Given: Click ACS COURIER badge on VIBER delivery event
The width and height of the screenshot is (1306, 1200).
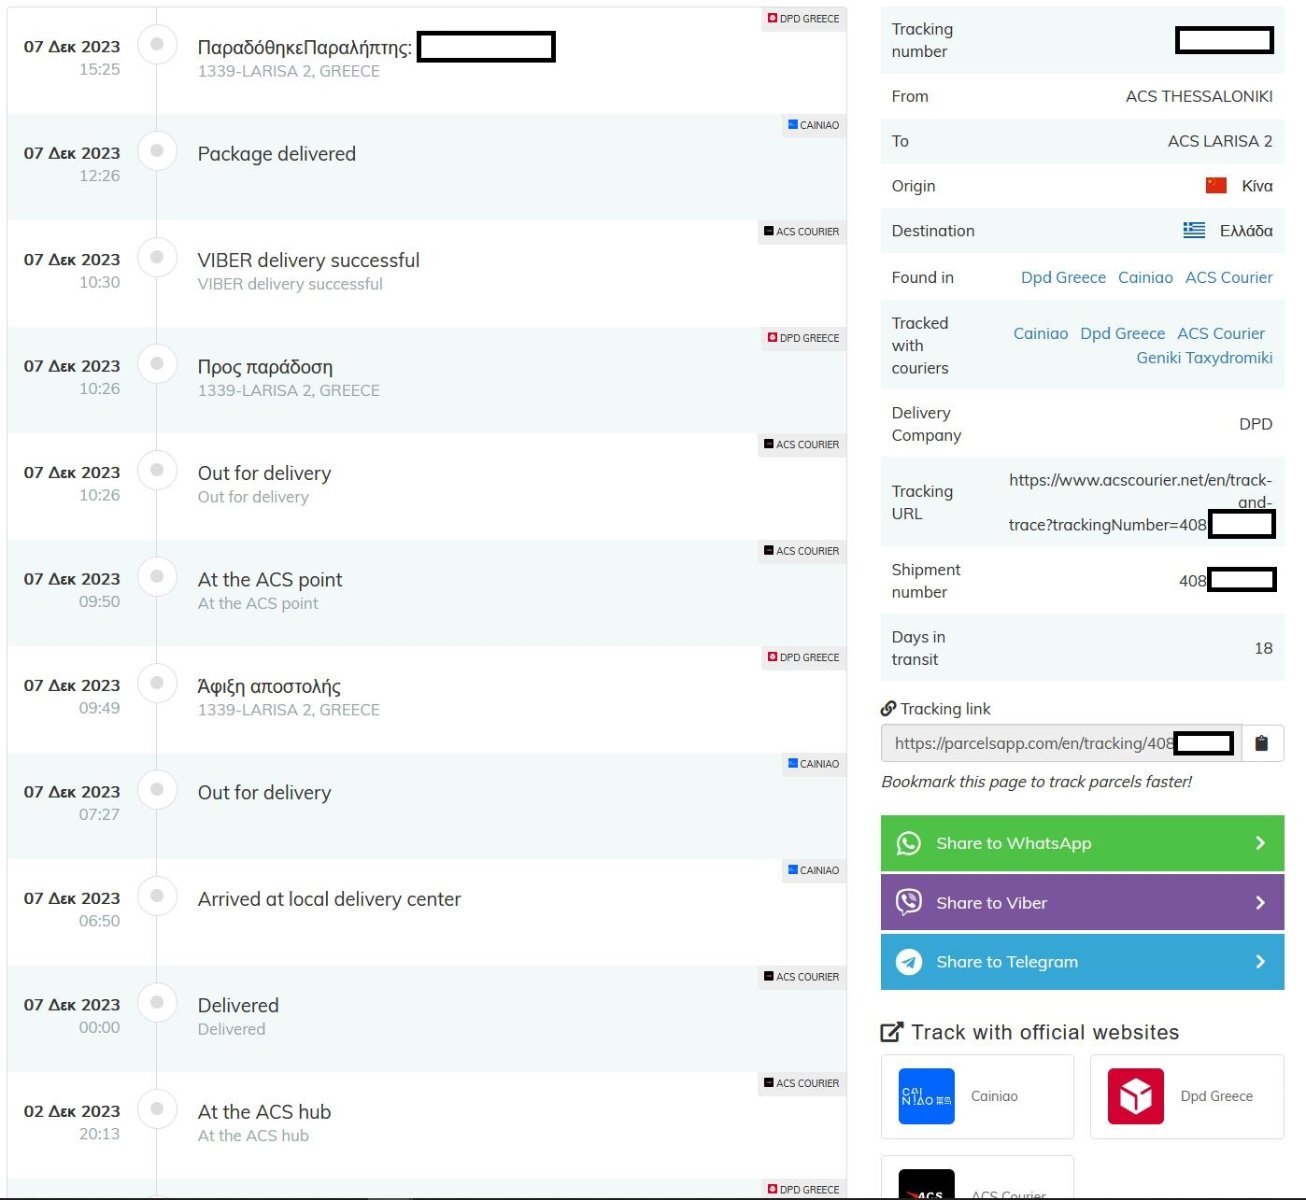Looking at the screenshot, I should [801, 231].
